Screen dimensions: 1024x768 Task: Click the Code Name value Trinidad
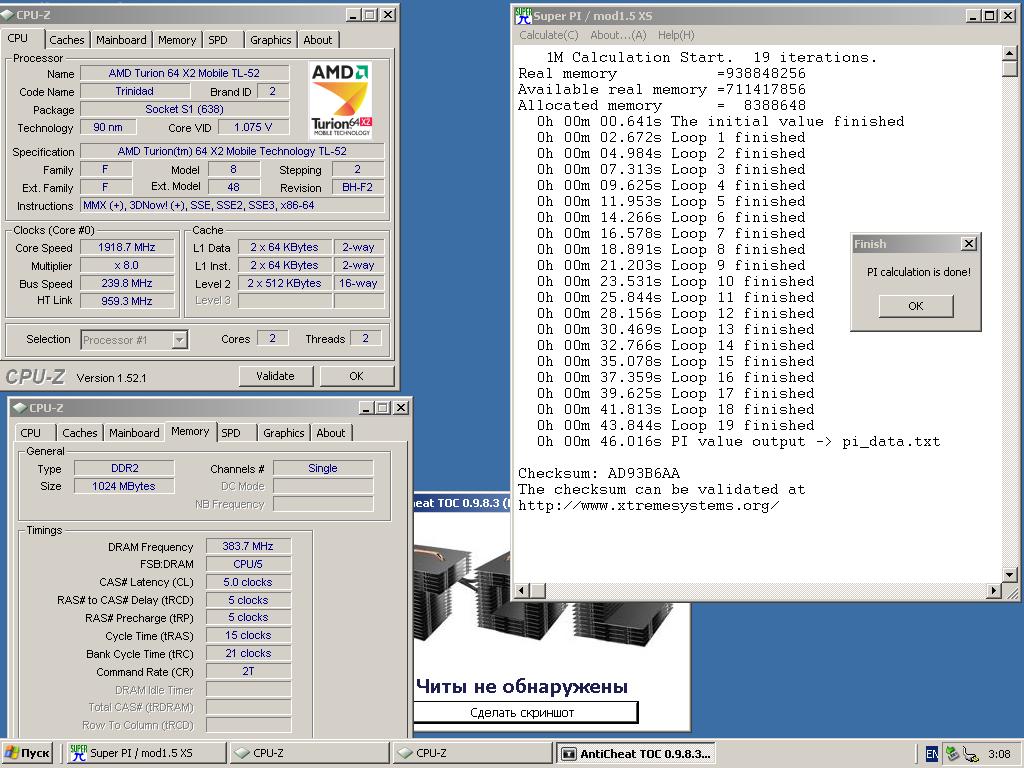coord(135,91)
